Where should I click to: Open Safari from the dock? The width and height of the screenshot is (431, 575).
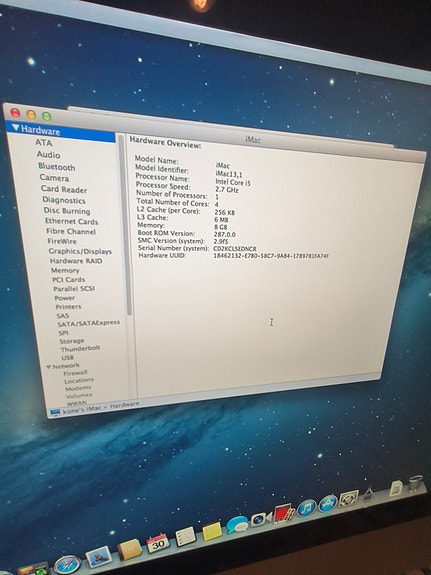point(67,565)
